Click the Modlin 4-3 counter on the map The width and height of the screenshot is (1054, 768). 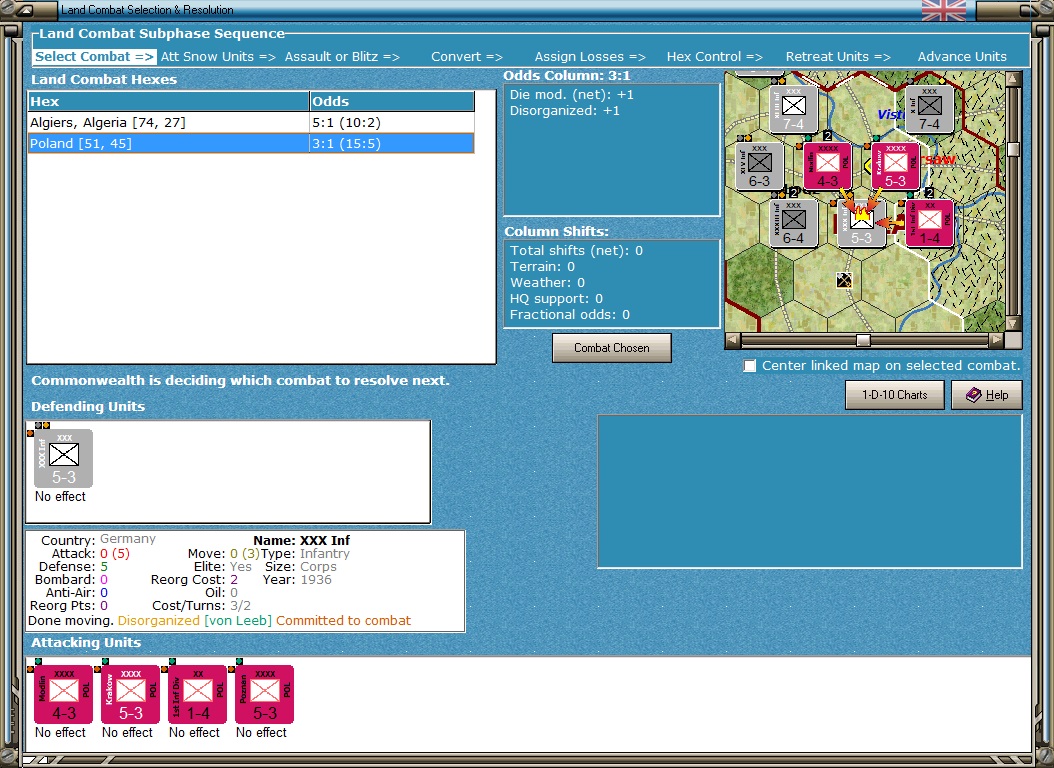[x=827, y=166]
